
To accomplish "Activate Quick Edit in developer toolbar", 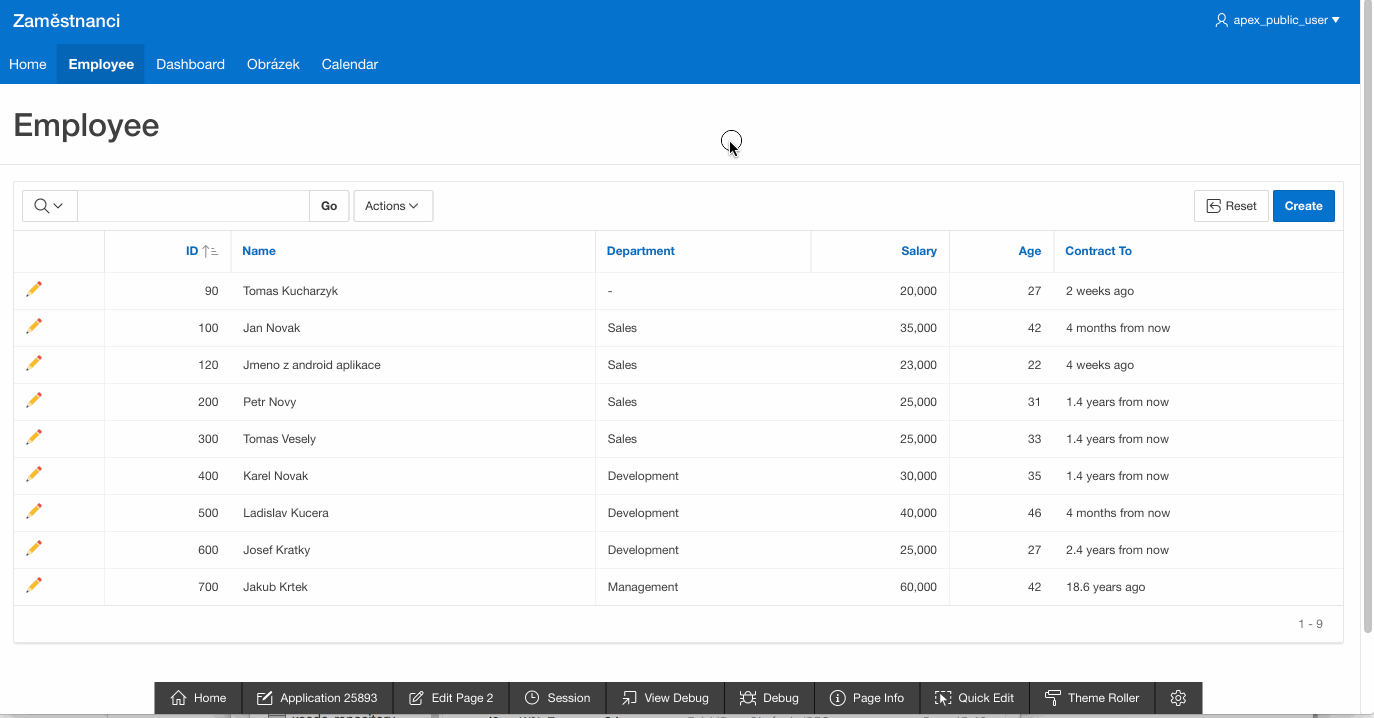I will 974,698.
